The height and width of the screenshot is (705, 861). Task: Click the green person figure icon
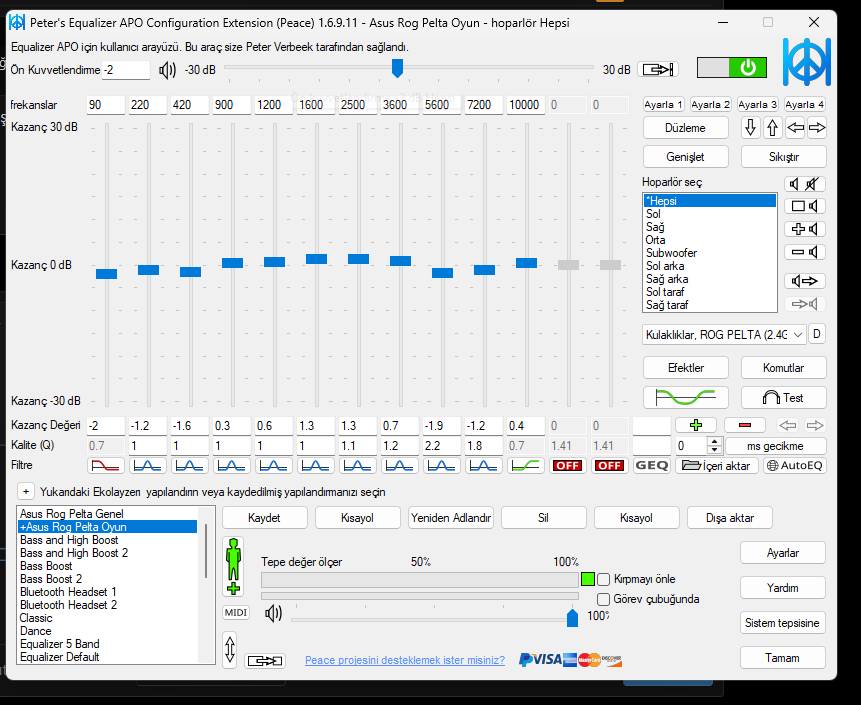click(x=233, y=567)
